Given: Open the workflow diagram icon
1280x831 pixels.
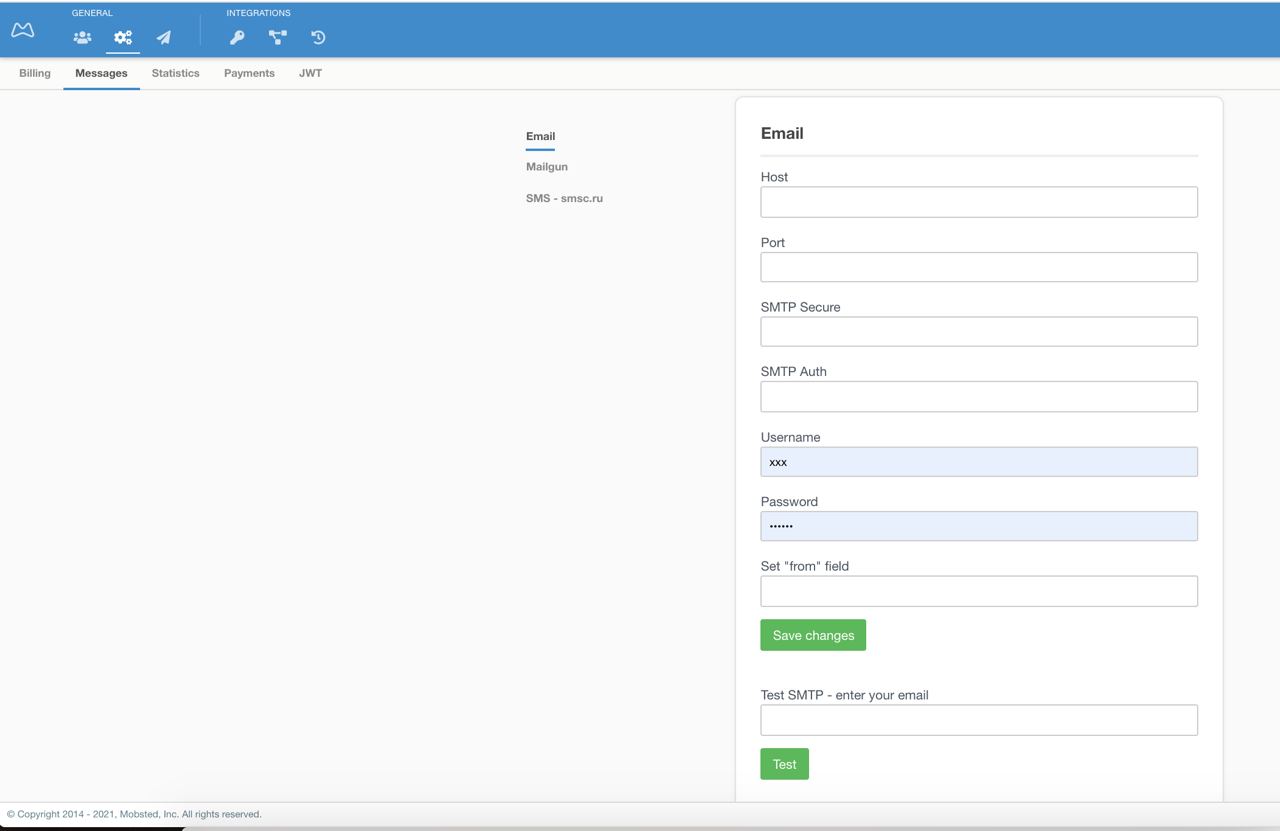Looking at the screenshot, I should [278, 38].
